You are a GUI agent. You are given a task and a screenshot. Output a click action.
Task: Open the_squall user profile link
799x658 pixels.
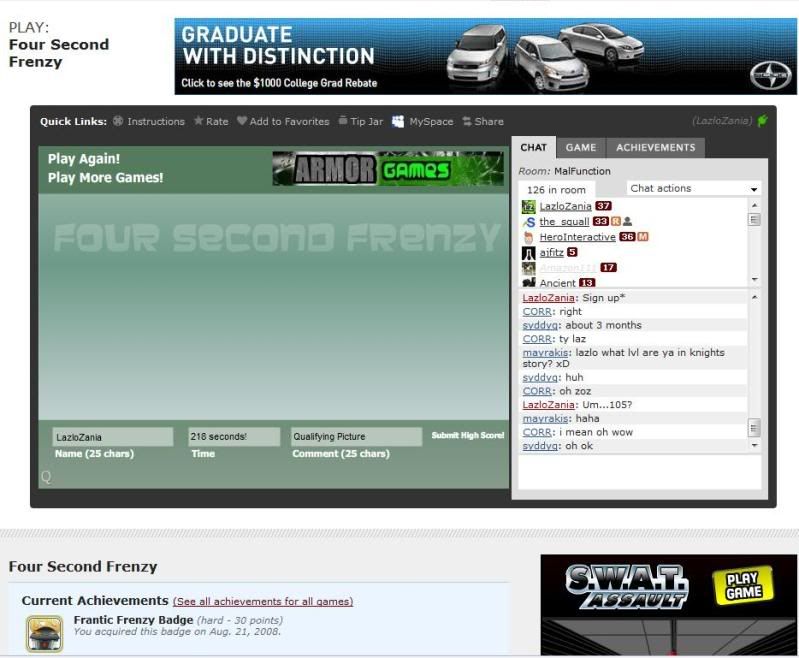[564, 222]
